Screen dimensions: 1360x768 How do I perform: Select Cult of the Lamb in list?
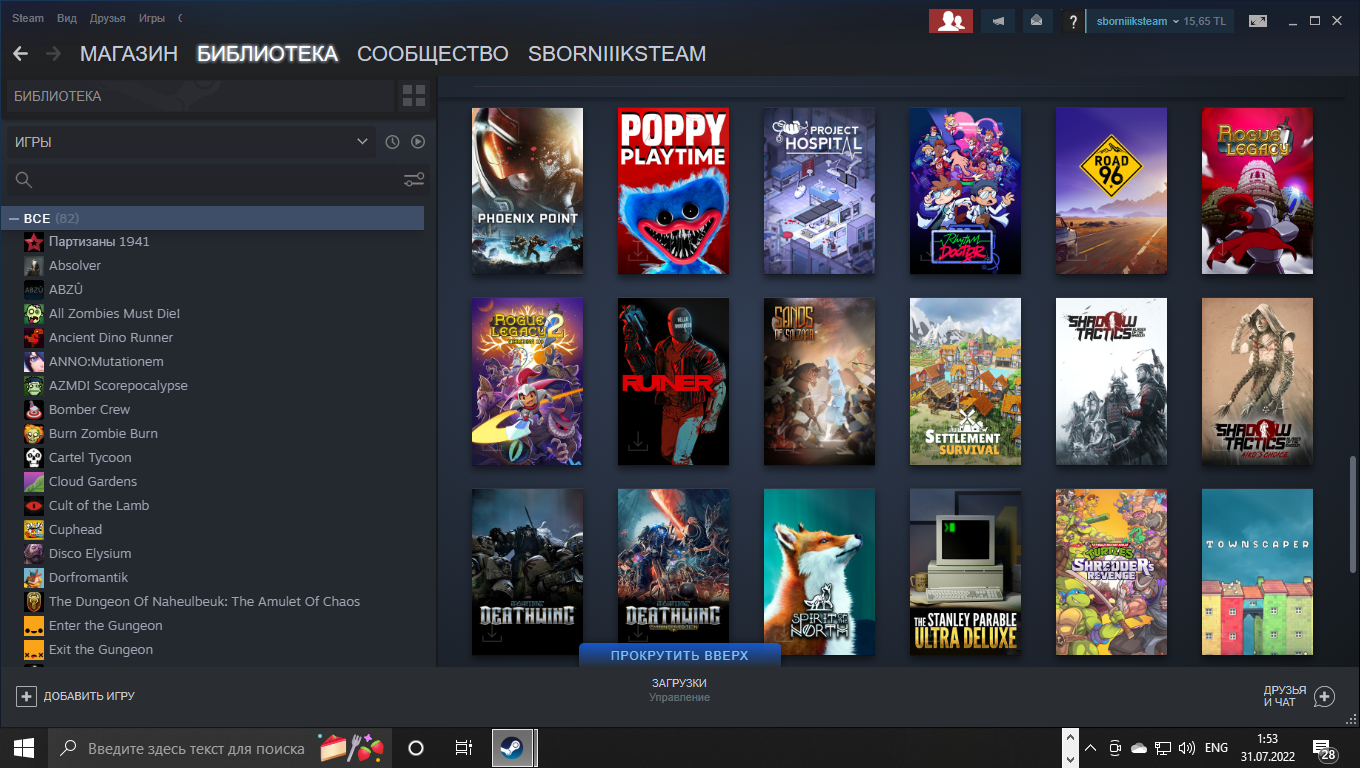click(x=99, y=505)
